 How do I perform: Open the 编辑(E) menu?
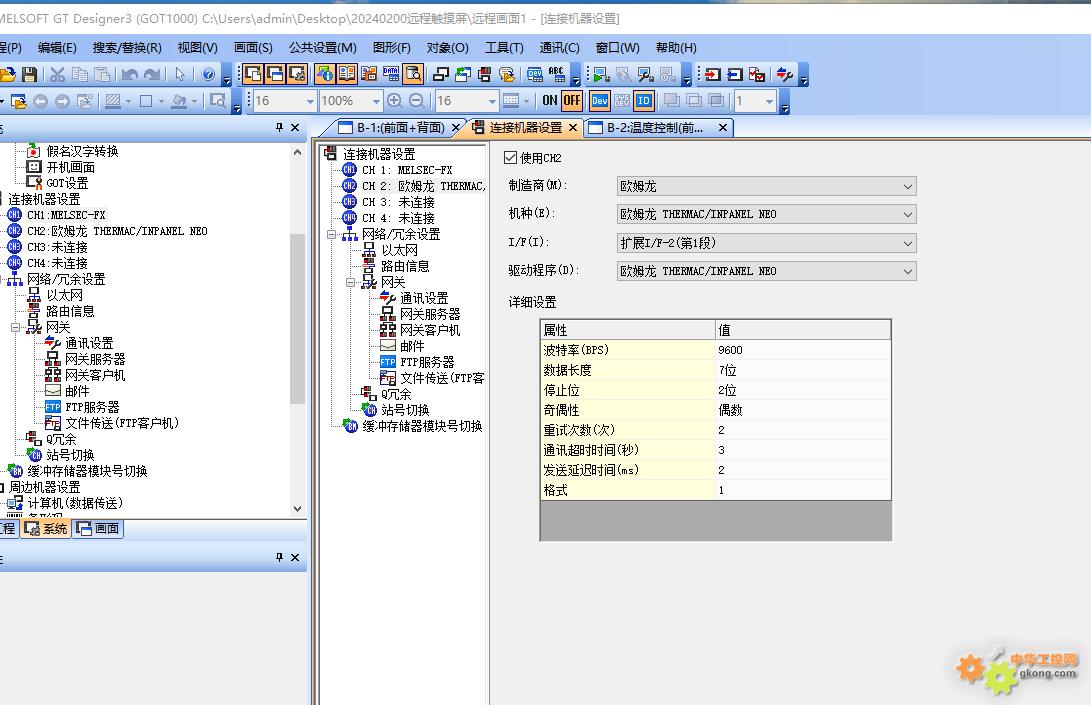point(57,47)
